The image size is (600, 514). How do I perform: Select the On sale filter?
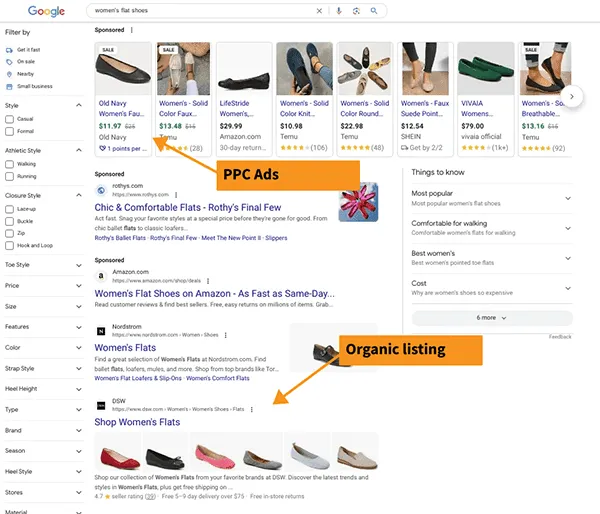[10, 60]
